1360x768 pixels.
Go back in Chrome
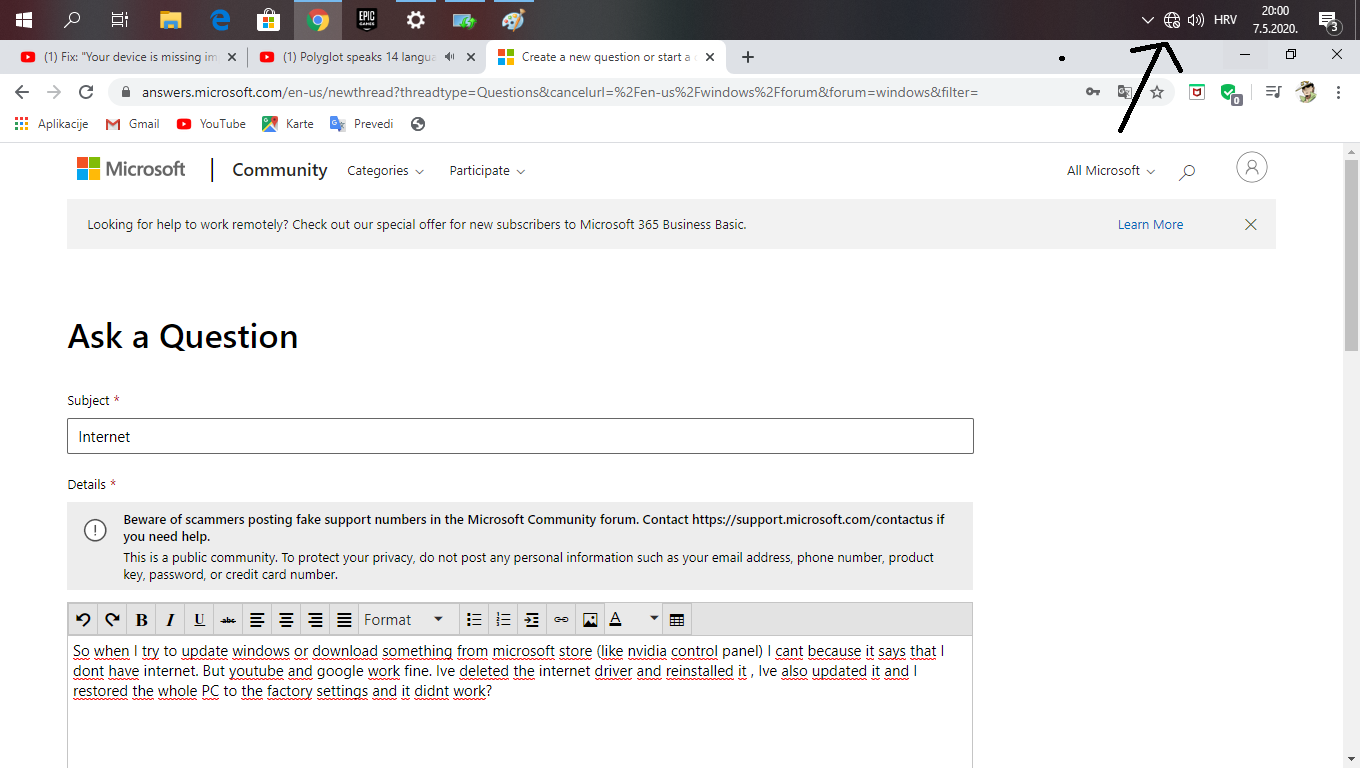pyautogui.click(x=22, y=92)
